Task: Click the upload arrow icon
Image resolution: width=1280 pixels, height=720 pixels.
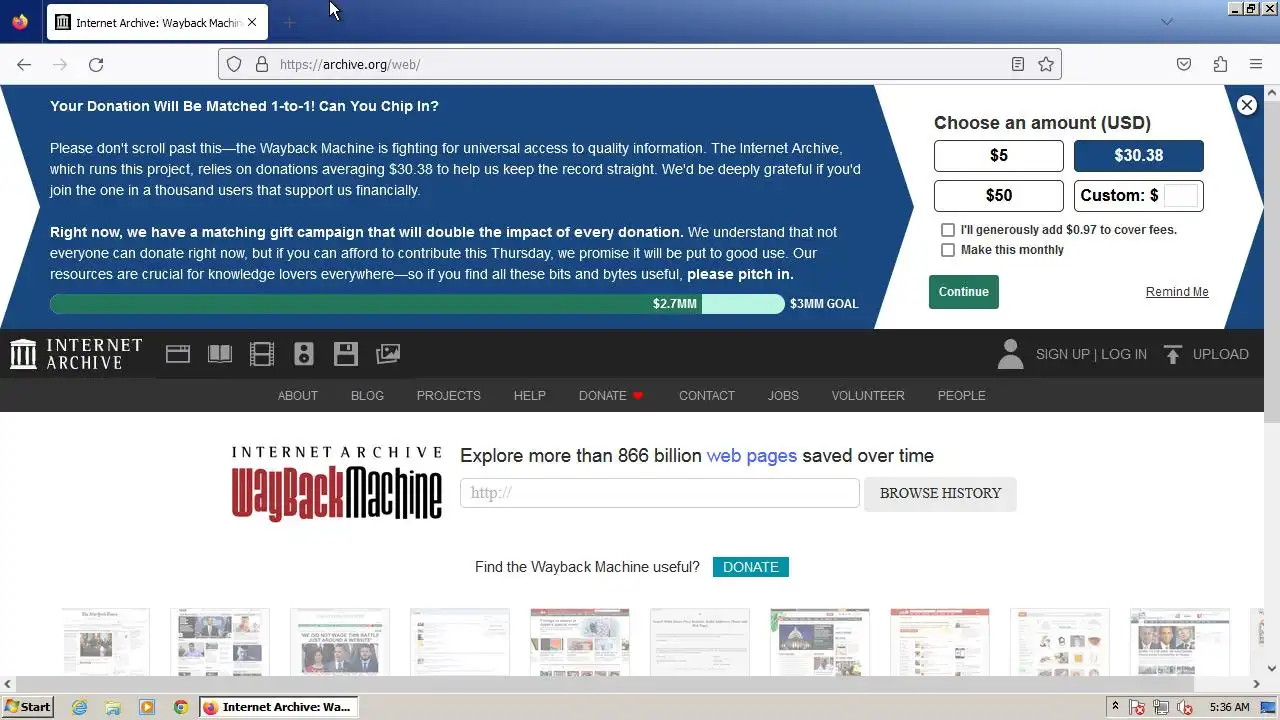Action: pos(1173,354)
